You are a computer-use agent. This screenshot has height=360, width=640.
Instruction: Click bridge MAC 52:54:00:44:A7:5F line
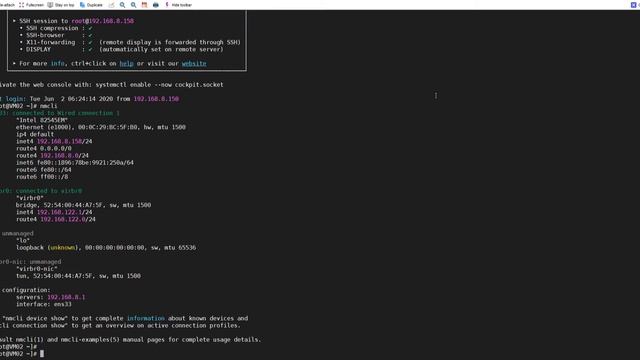pyautogui.click(x=83, y=205)
